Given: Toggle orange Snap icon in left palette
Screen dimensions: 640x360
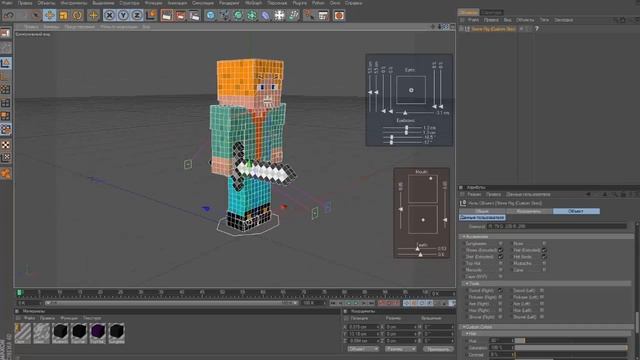Looking at the screenshot, I should pos(6,173).
